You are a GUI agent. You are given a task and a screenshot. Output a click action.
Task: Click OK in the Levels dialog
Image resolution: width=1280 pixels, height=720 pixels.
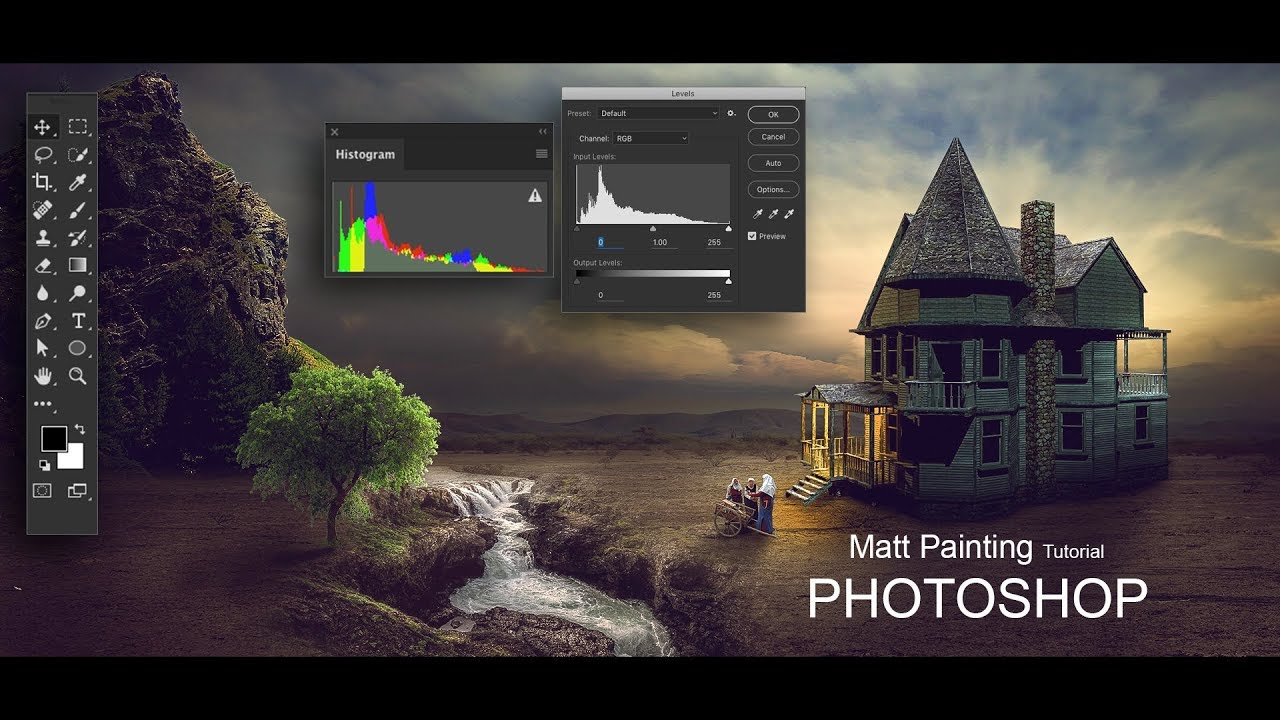[x=773, y=115]
